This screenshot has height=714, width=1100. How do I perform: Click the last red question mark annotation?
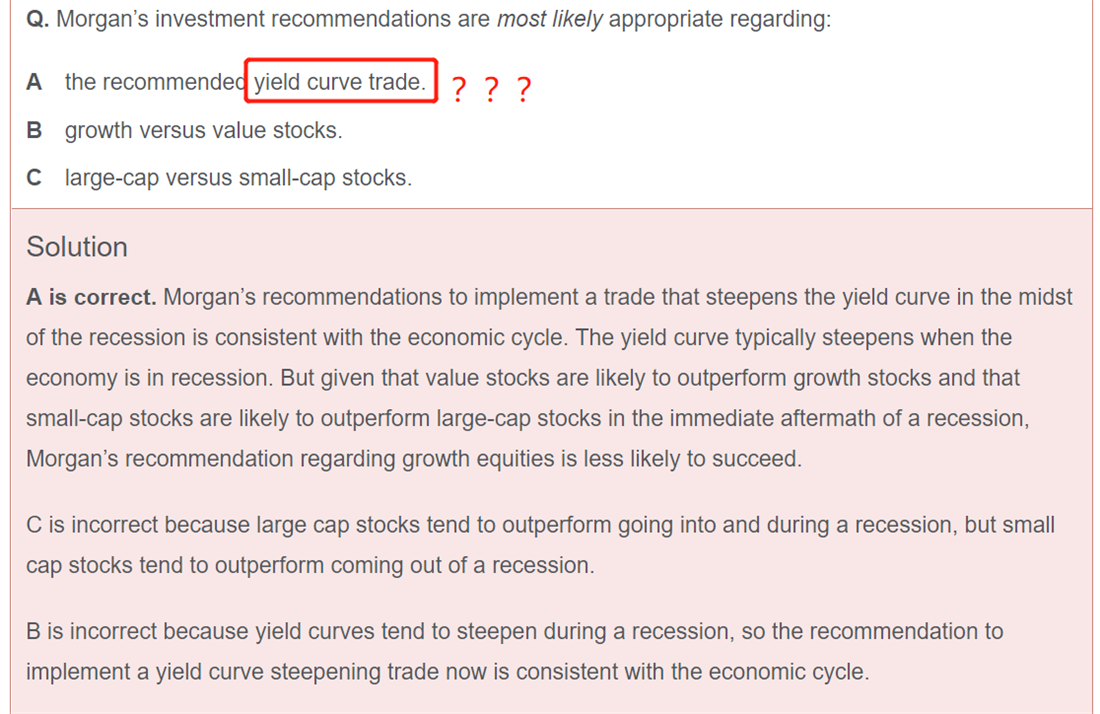(x=524, y=90)
